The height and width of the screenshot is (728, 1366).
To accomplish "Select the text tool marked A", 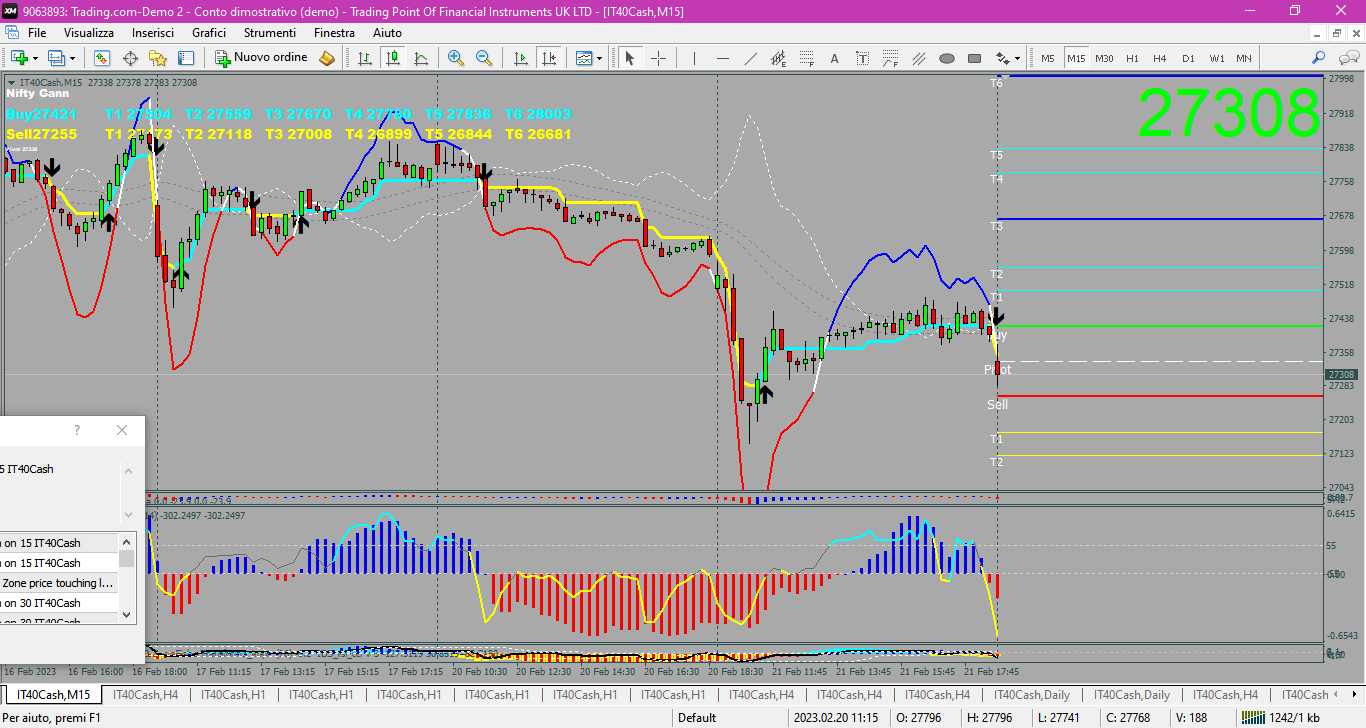I will 834,58.
